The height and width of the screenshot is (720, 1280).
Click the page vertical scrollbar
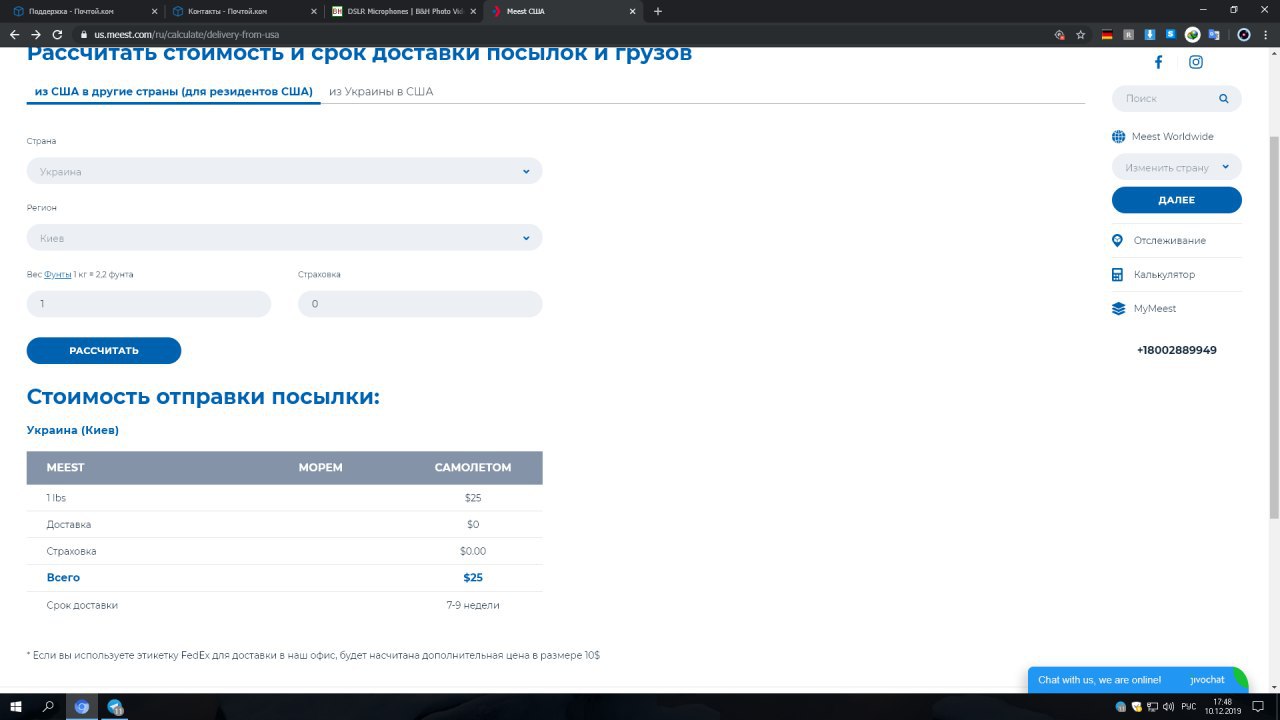click(x=1274, y=328)
